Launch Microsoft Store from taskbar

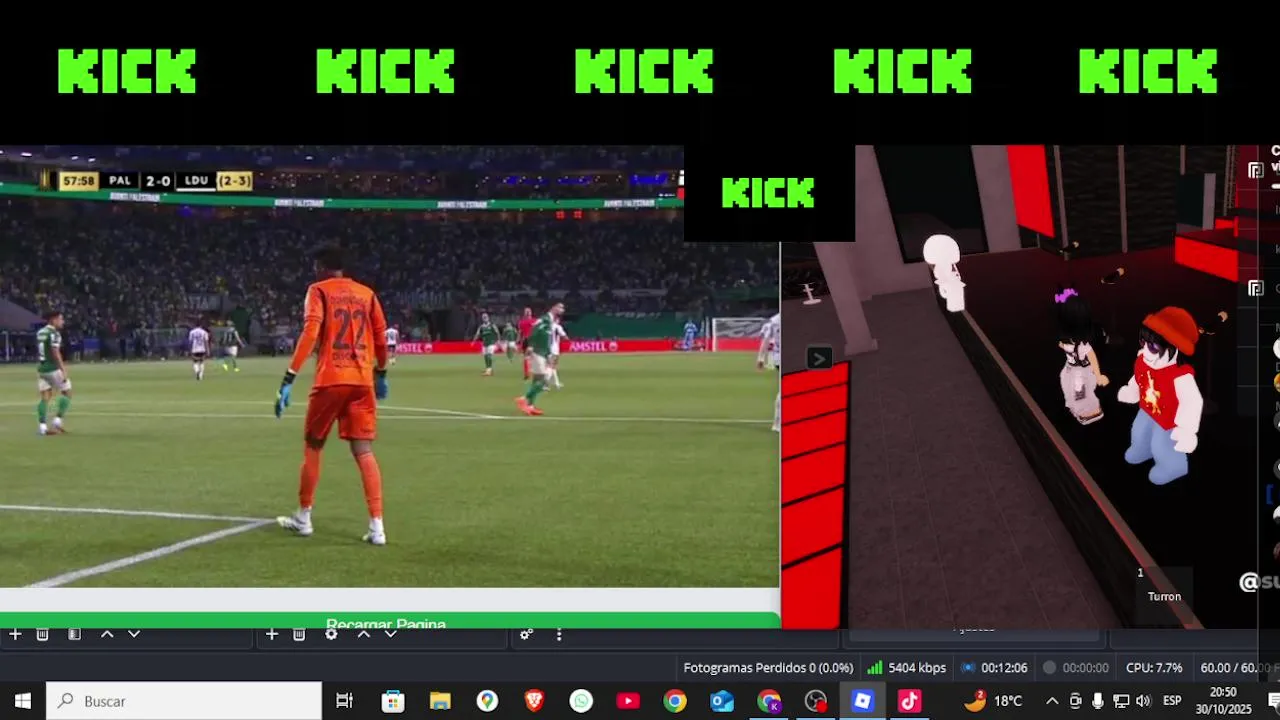pyautogui.click(x=393, y=701)
